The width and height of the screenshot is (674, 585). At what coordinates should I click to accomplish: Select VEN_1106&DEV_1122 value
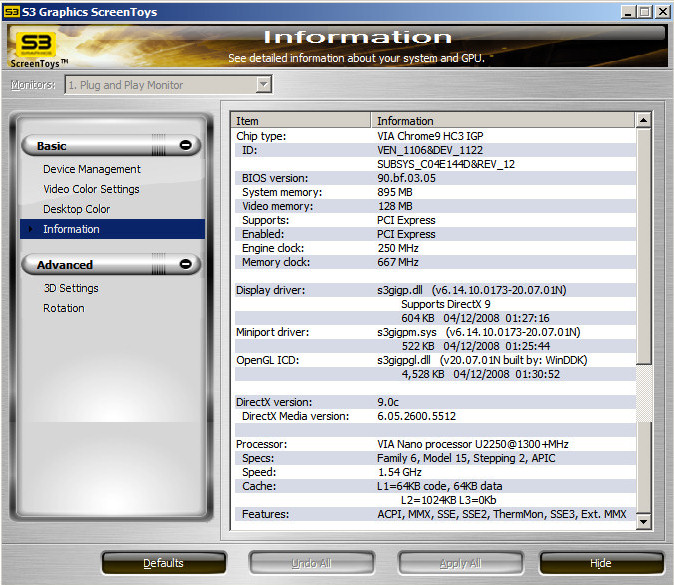[x=430, y=150]
